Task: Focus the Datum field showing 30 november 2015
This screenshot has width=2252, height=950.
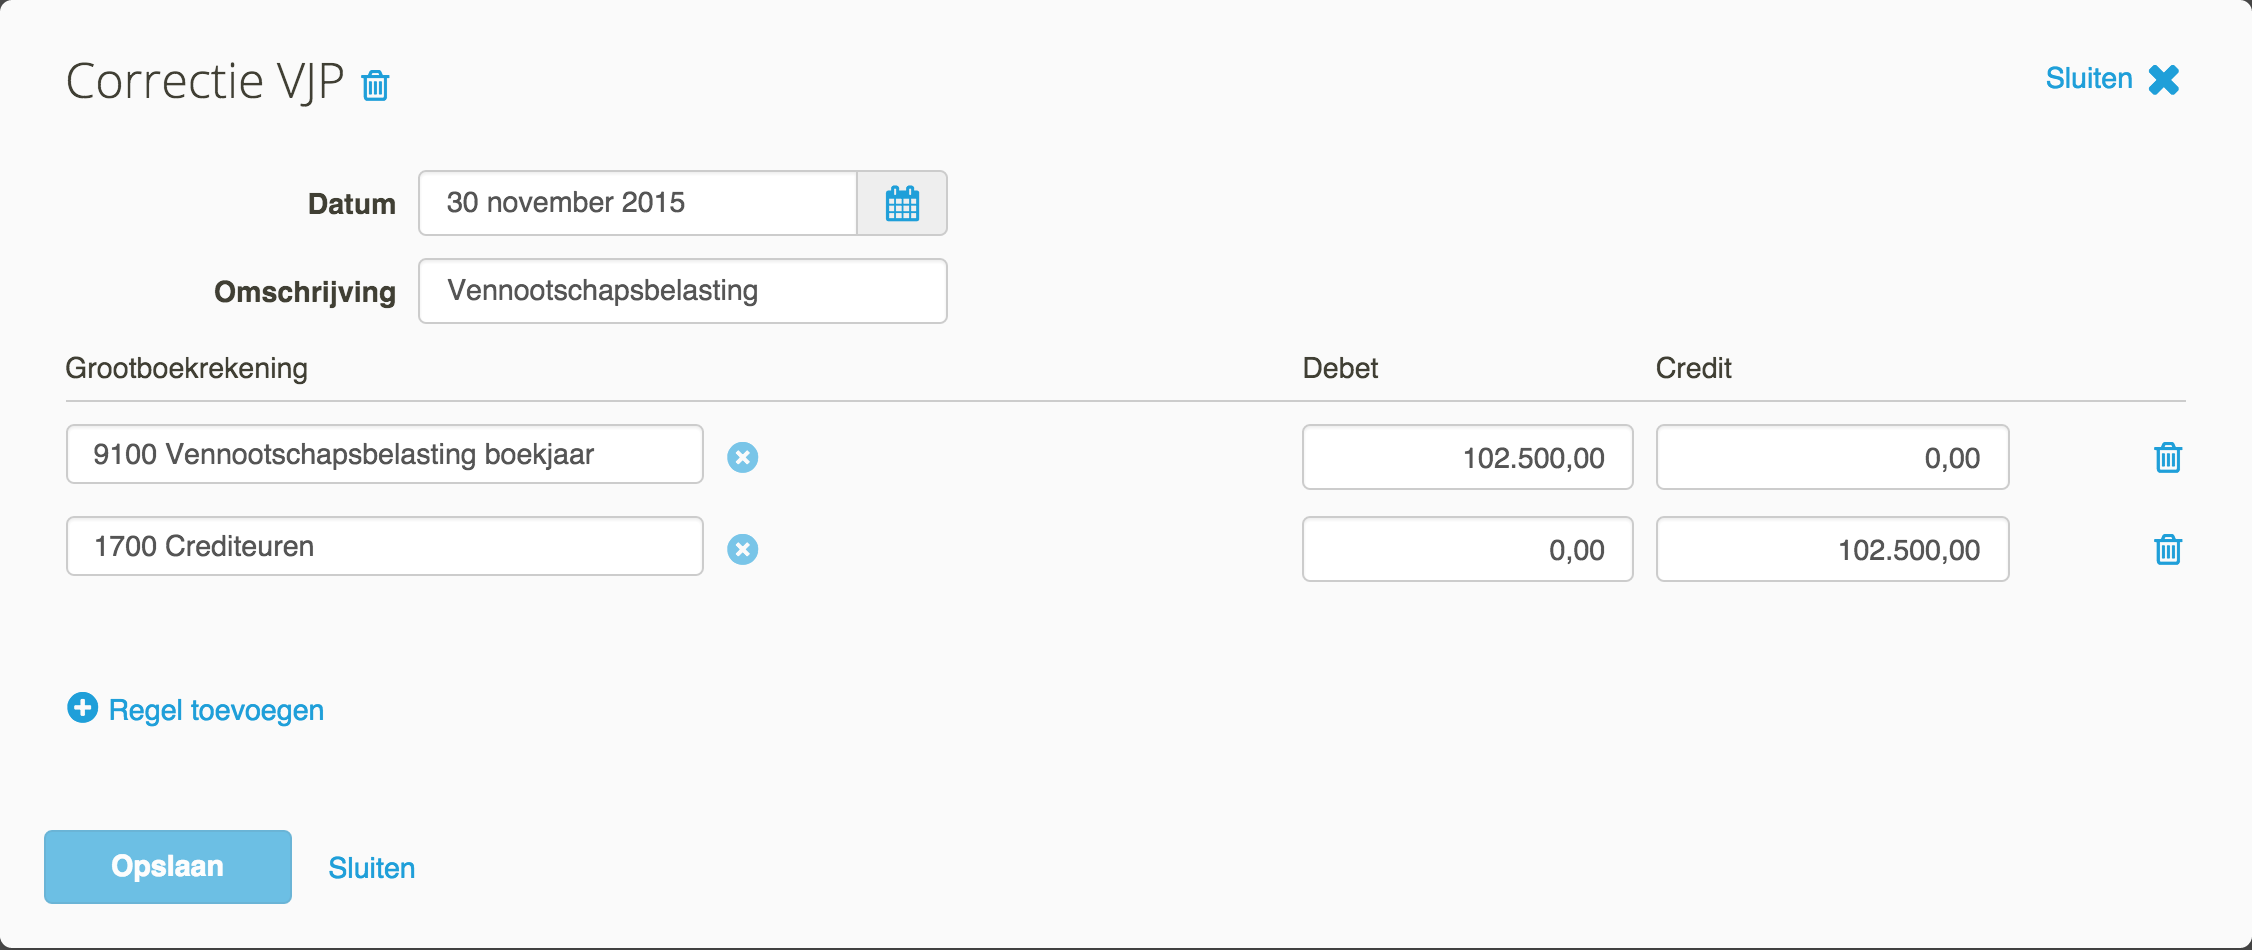Action: tap(638, 203)
